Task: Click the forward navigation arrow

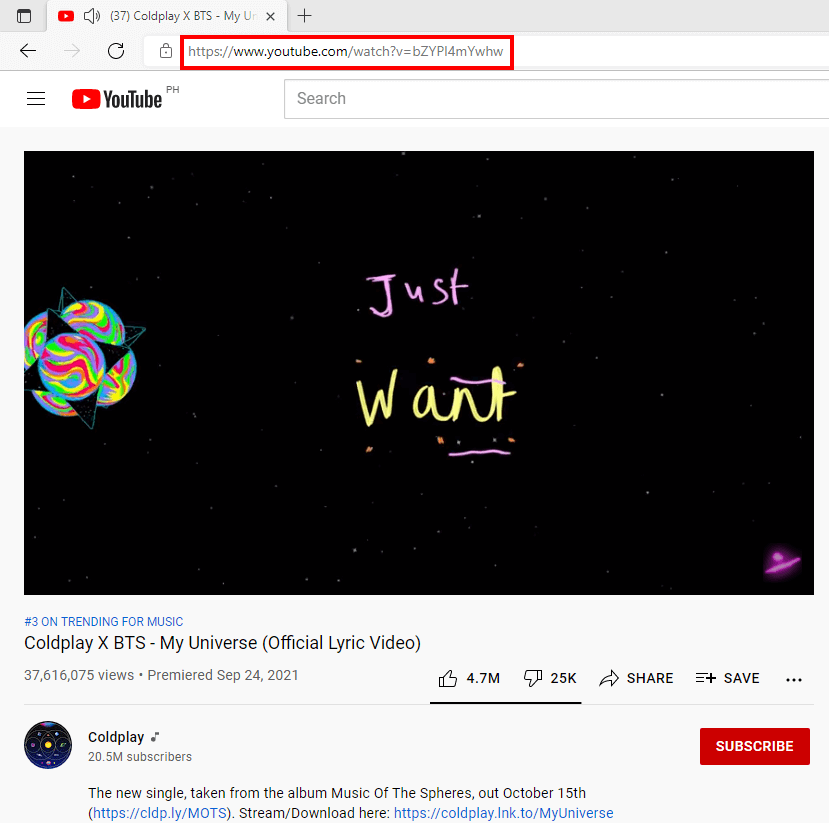Action: pos(71,51)
